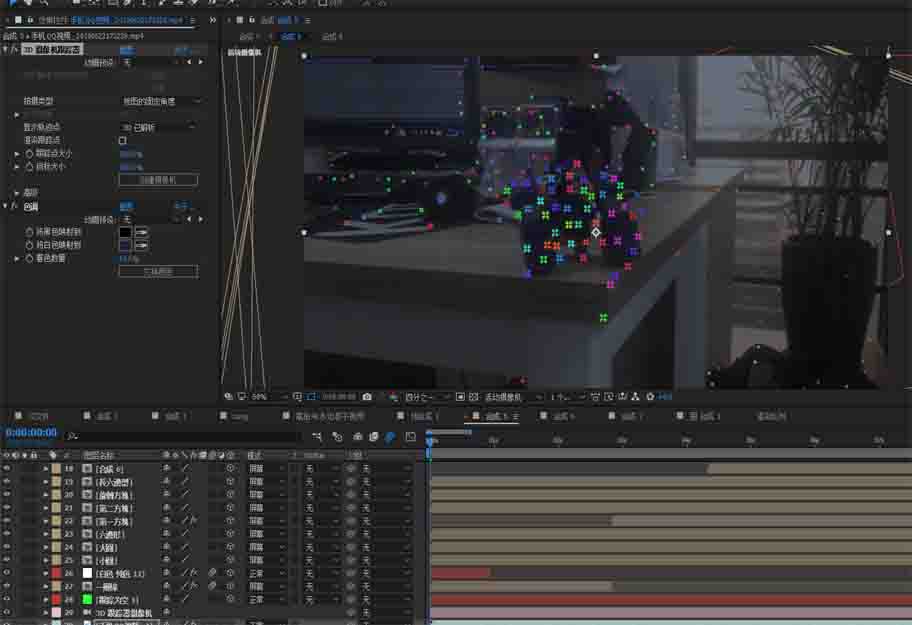Switch to the 合成 4 viewer tab
Viewport: 912px width, 625px height.
(x=331, y=37)
